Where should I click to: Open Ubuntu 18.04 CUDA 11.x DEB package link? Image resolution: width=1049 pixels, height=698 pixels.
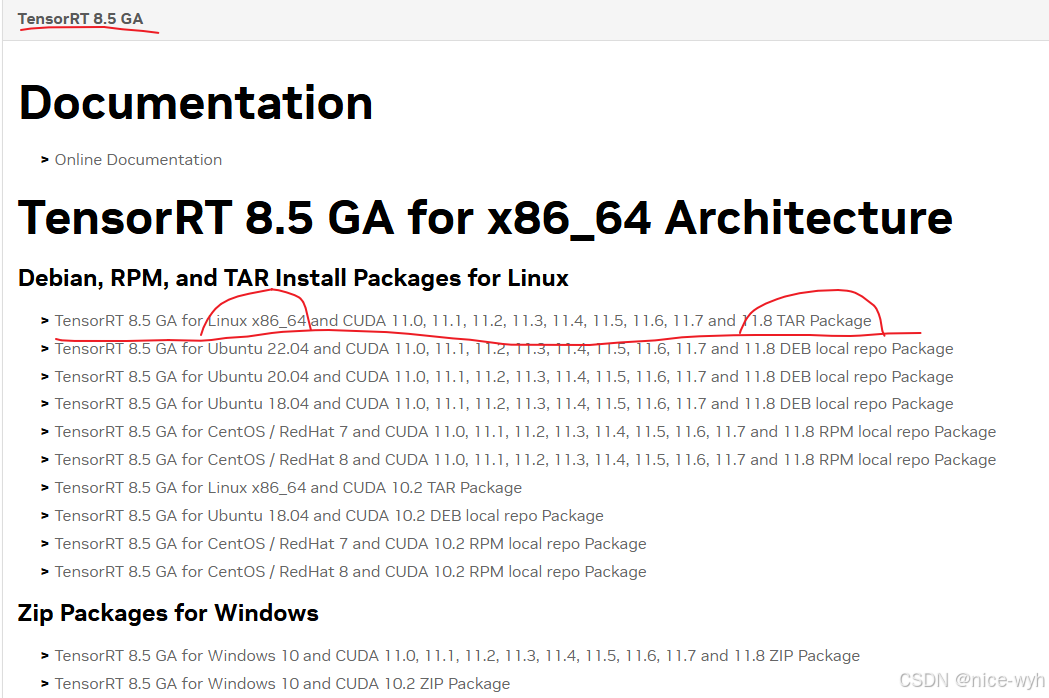click(x=504, y=404)
